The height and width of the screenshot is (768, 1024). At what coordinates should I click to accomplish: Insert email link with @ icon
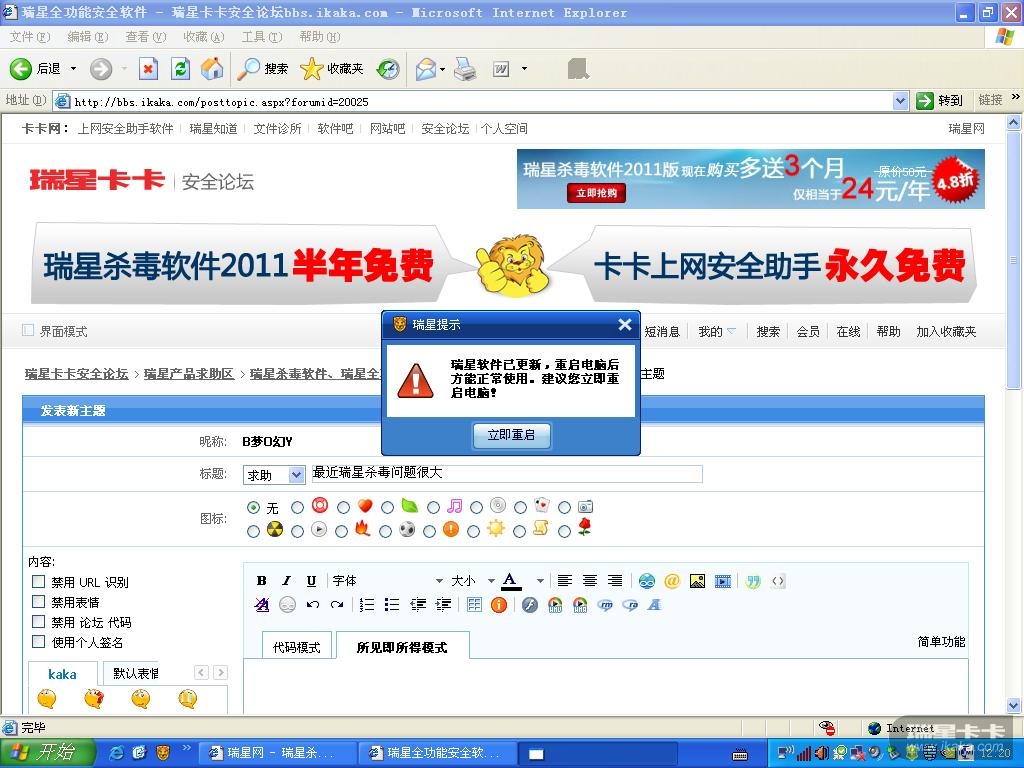click(x=671, y=581)
